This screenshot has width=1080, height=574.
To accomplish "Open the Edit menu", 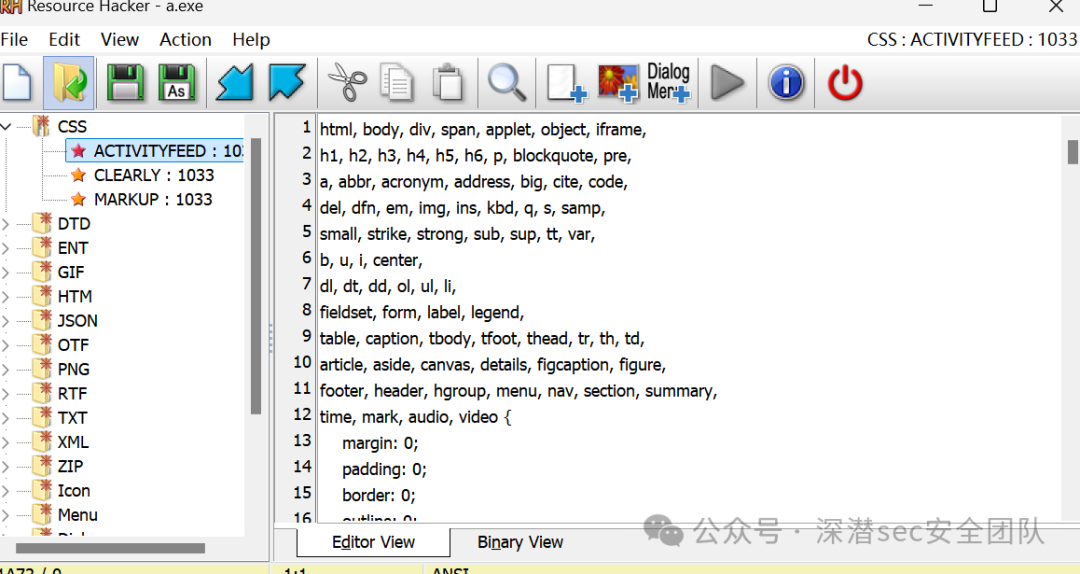I will 64,40.
